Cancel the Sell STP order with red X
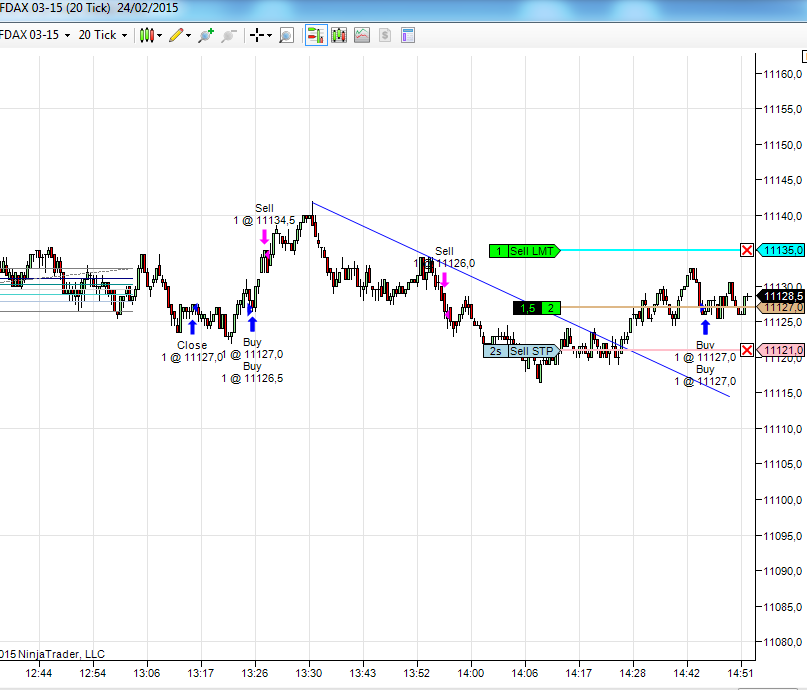 747,350
